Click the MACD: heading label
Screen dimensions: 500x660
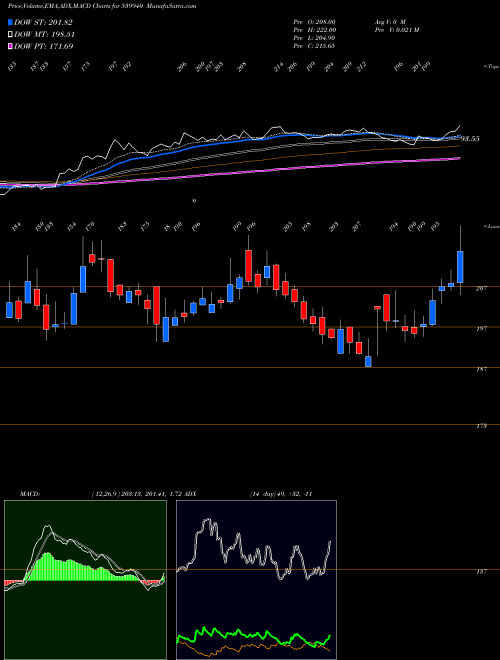[x=29, y=494]
